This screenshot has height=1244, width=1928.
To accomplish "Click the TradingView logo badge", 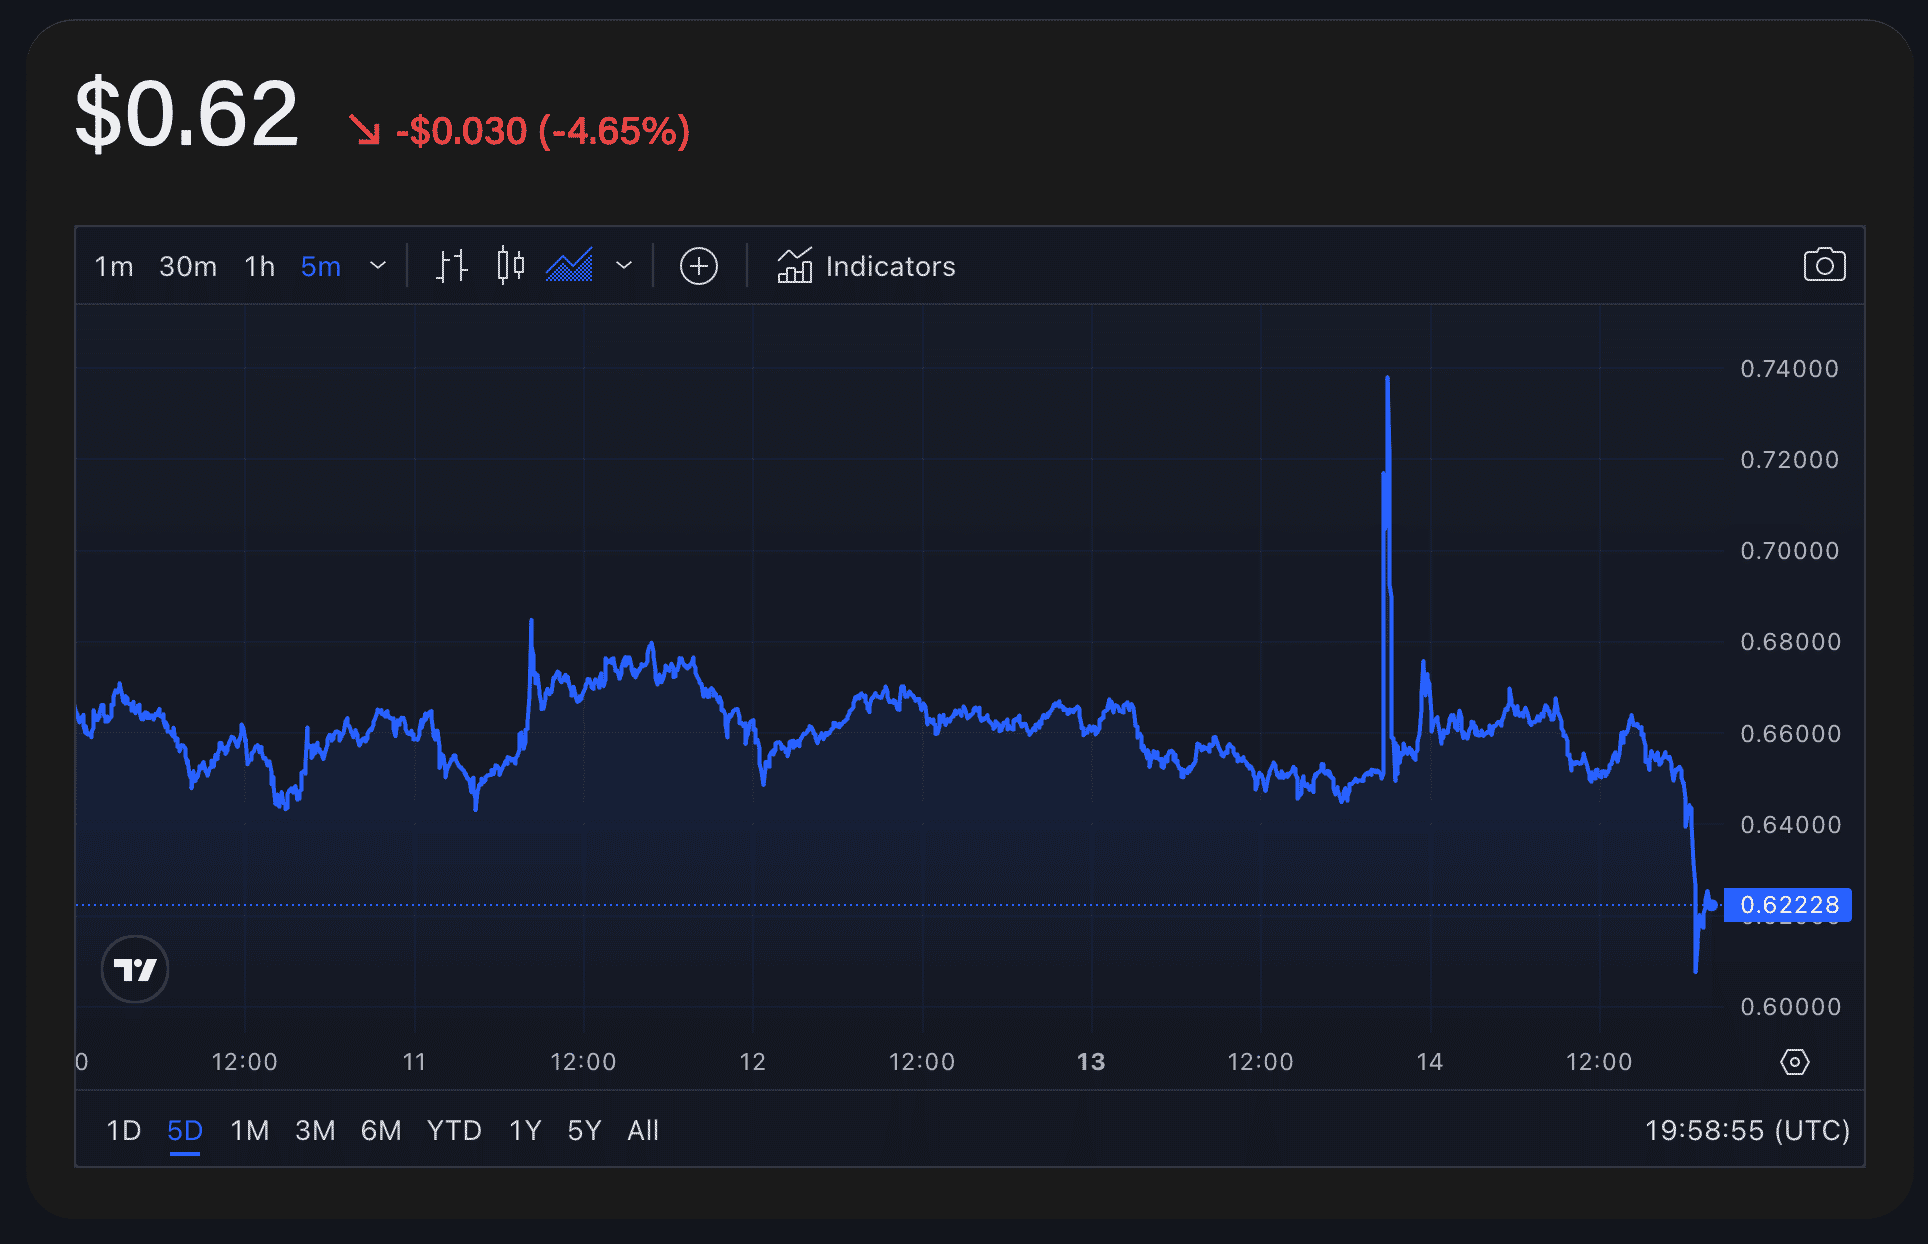I will click(x=135, y=969).
